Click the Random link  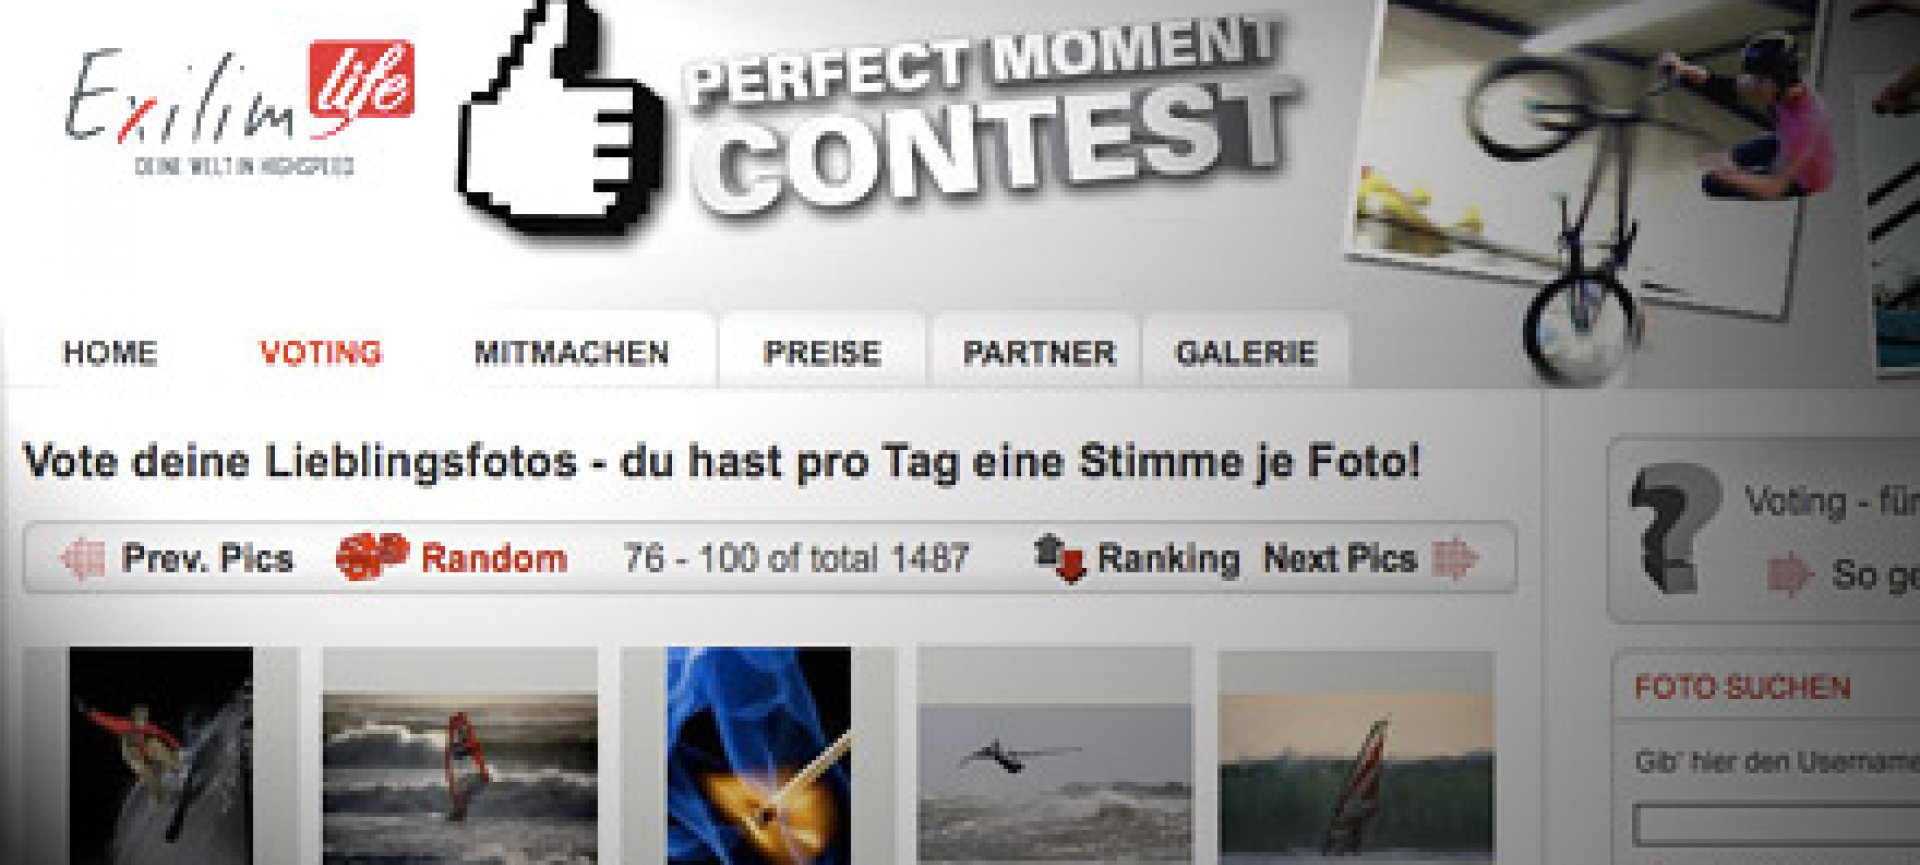494,558
